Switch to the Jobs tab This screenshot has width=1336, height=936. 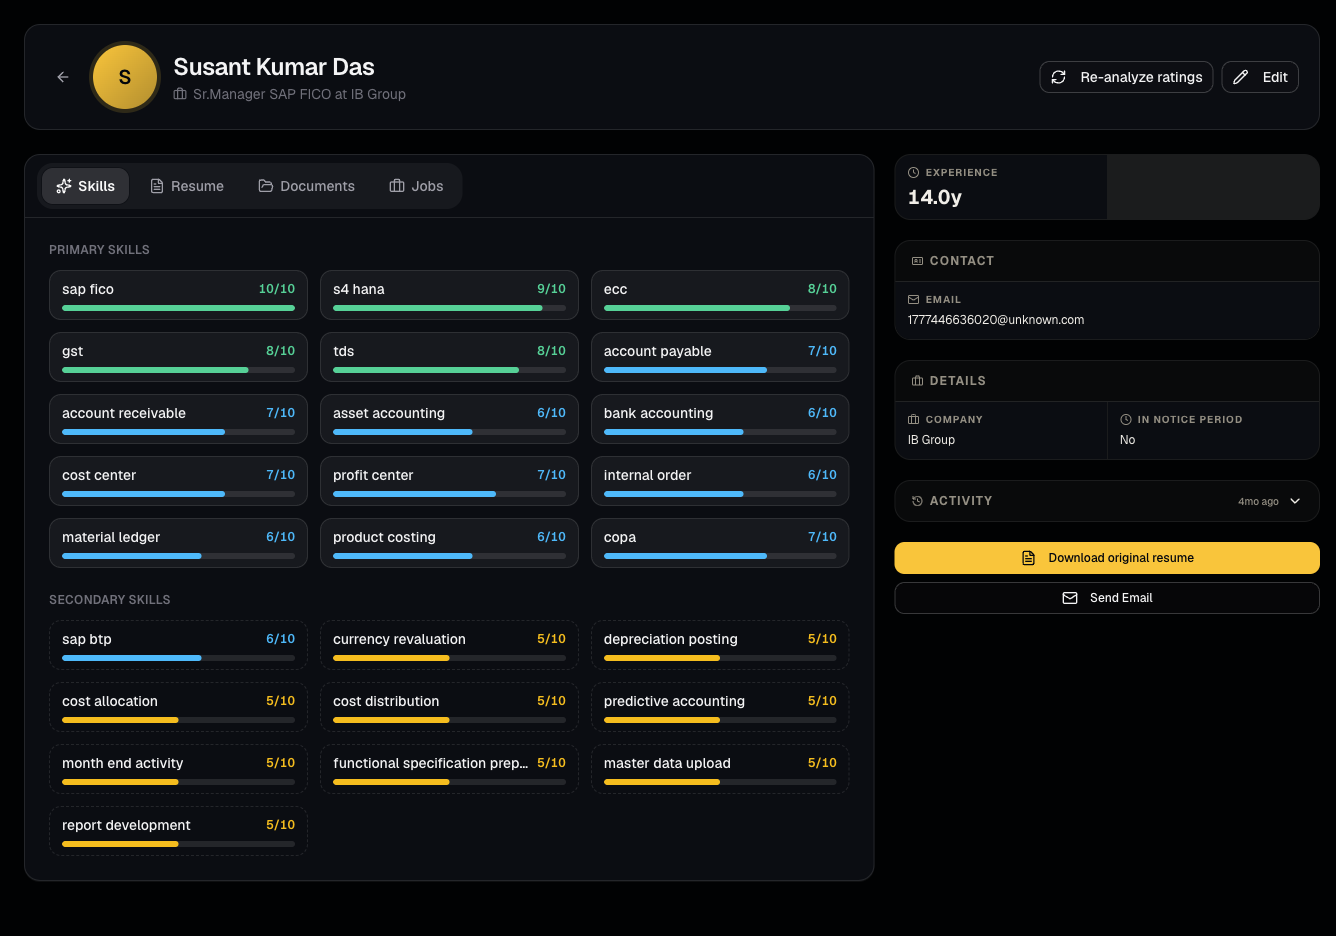(x=417, y=186)
